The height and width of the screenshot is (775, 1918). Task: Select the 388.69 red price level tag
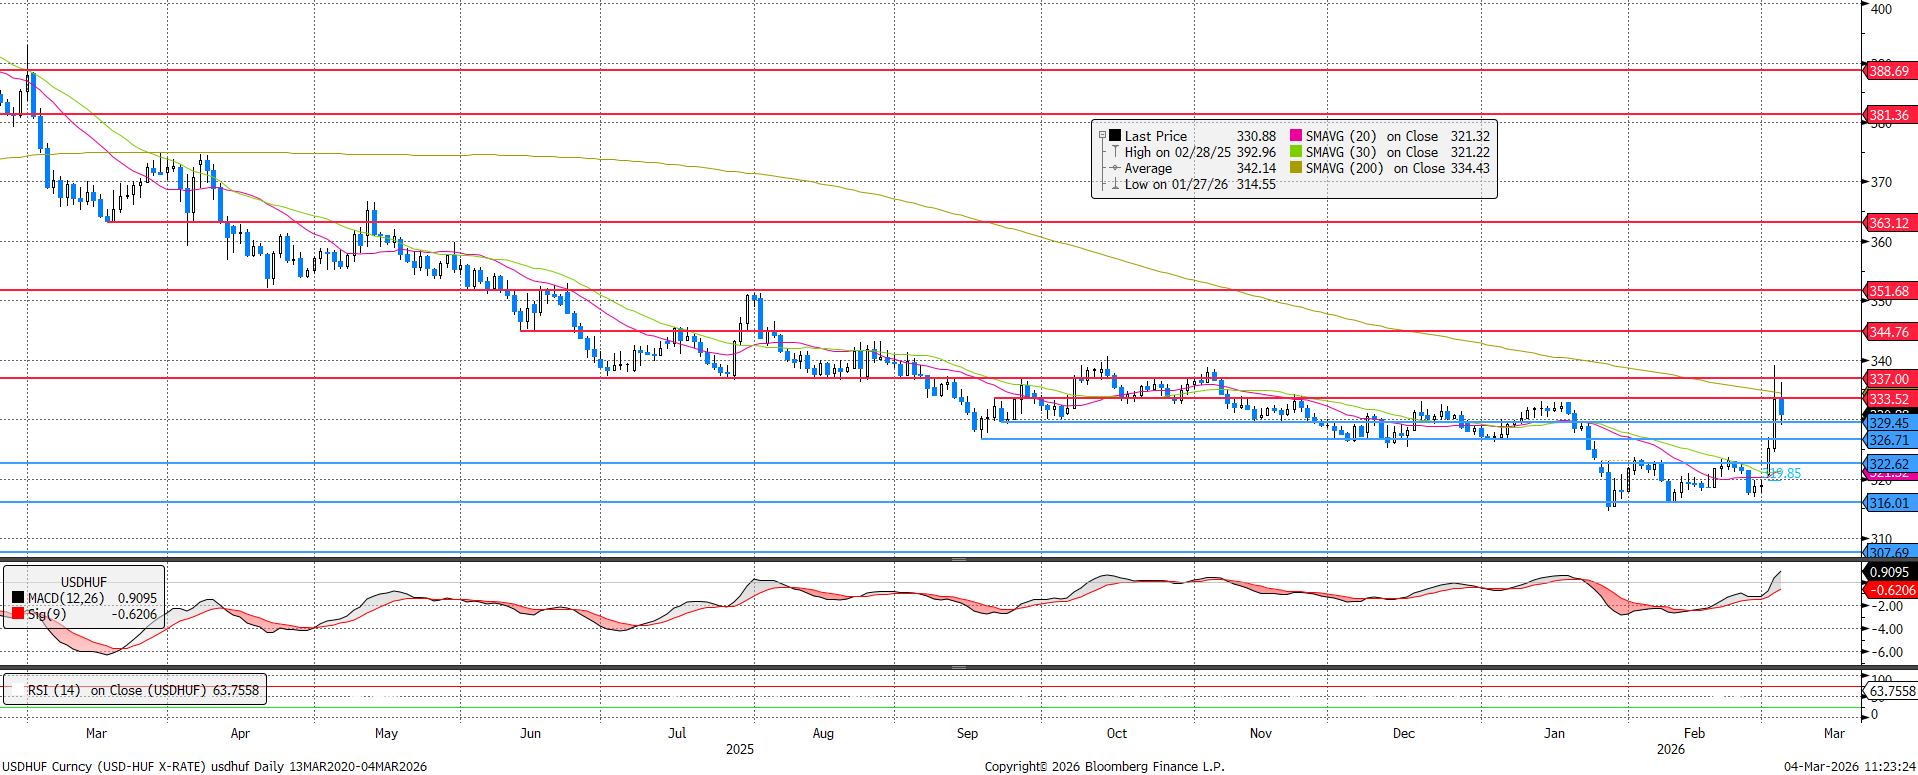[x=1889, y=71]
